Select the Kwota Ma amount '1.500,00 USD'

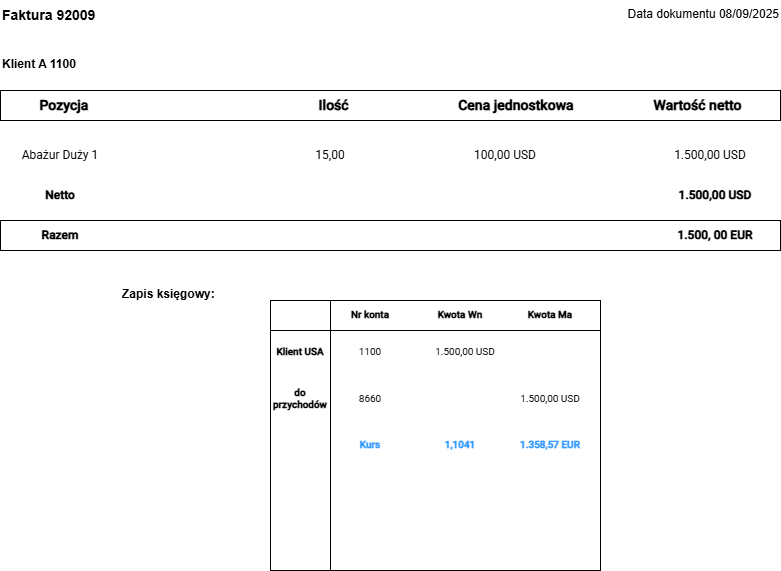[550, 399]
